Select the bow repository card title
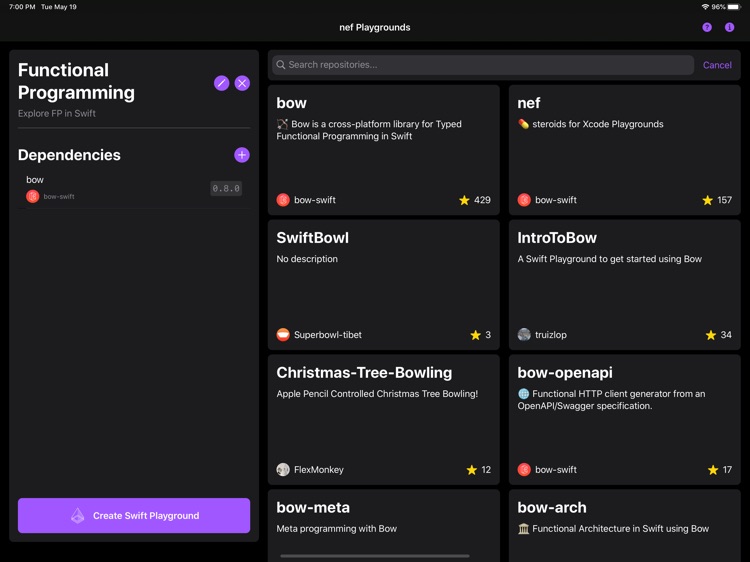 [x=291, y=103]
